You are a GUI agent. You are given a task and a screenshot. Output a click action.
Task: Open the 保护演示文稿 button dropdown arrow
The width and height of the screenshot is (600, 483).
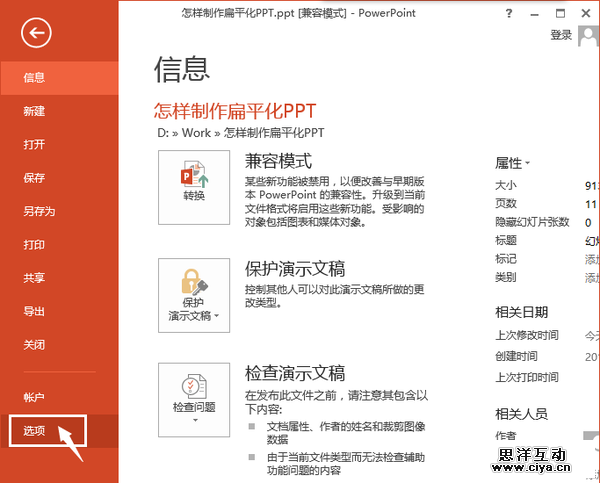(216, 316)
